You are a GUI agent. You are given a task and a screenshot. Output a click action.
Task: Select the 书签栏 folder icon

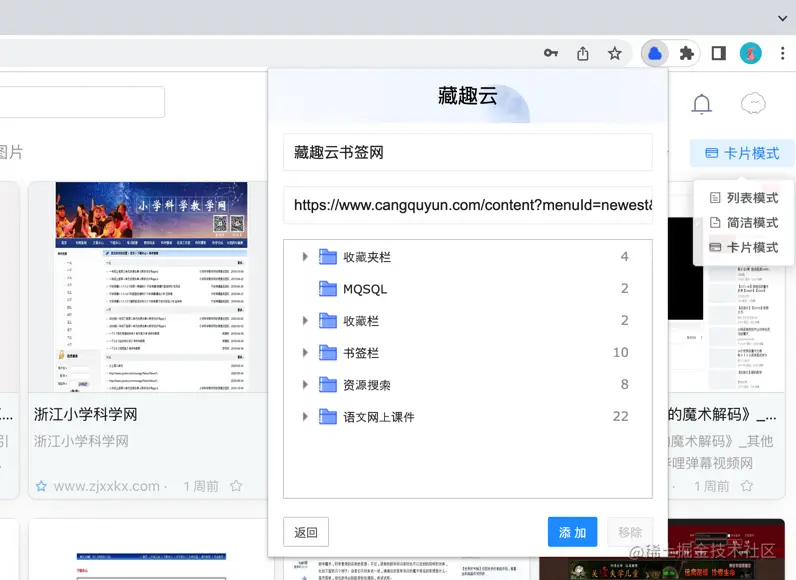[327, 353]
